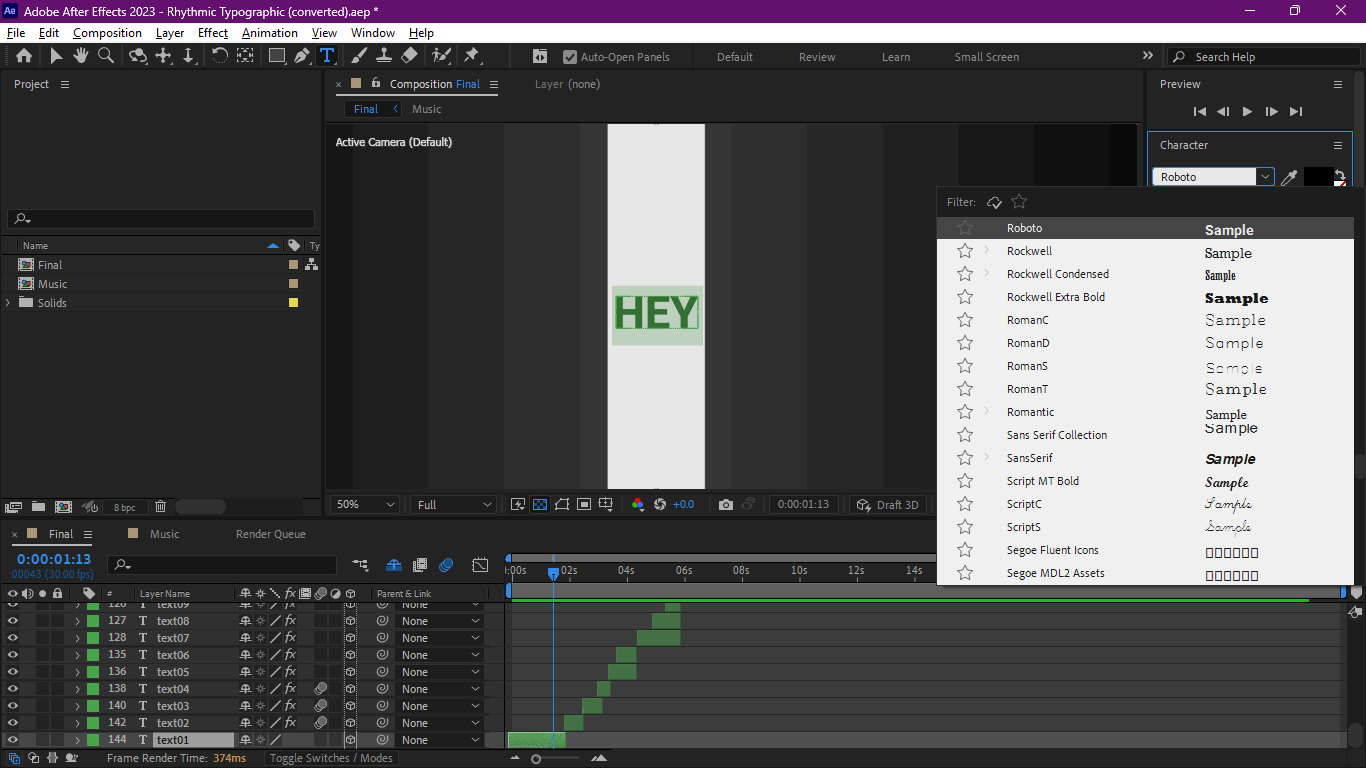
Task: Open the Effect menu
Action: click(213, 33)
